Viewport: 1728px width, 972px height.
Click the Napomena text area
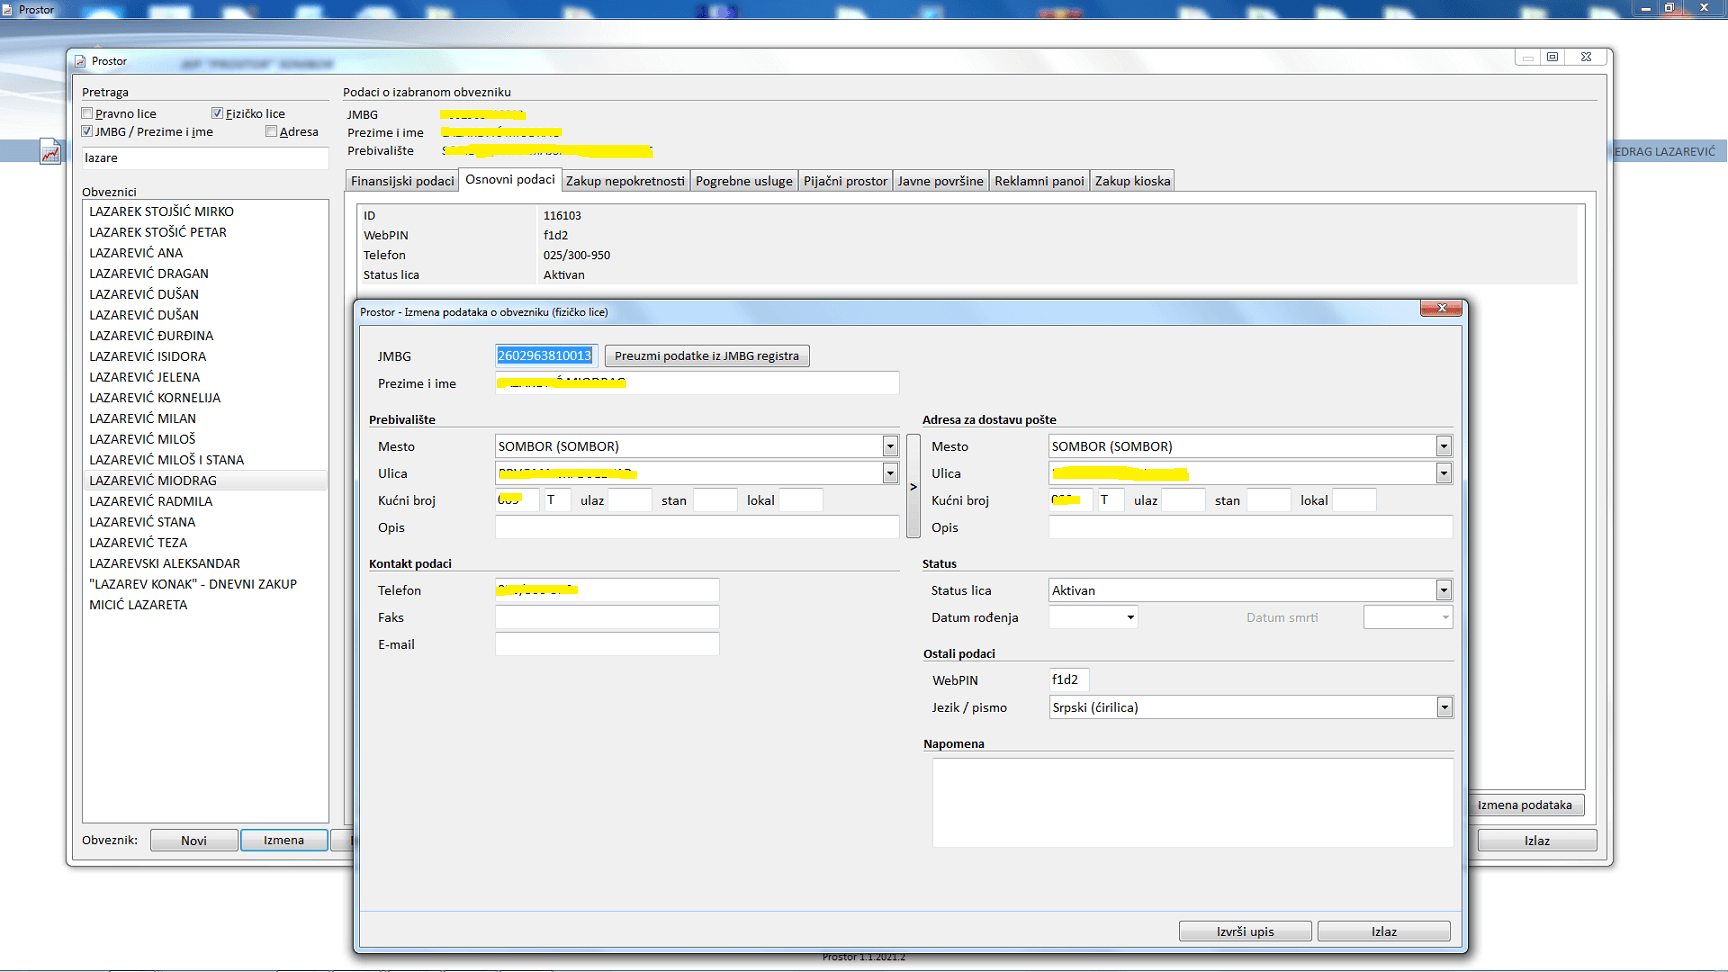click(1193, 803)
